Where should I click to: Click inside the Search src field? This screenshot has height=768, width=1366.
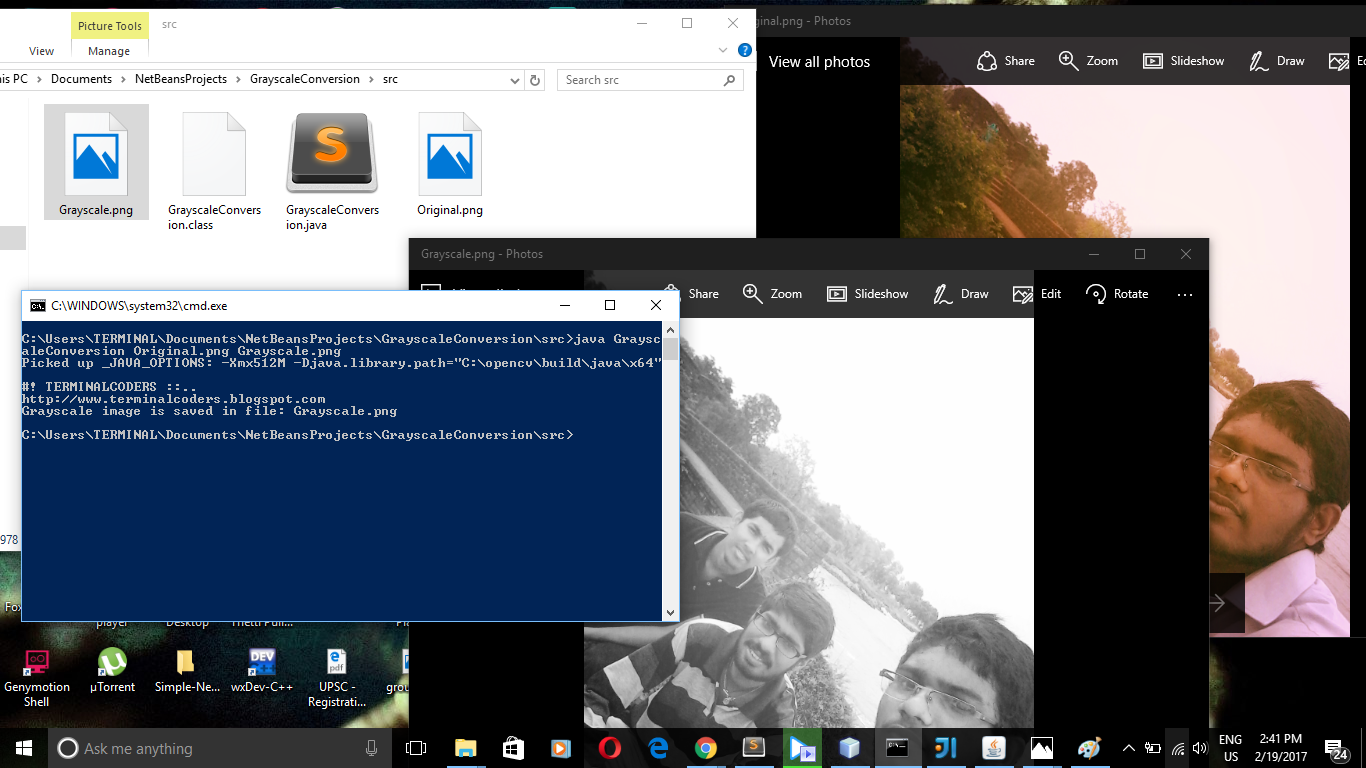tap(630, 79)
